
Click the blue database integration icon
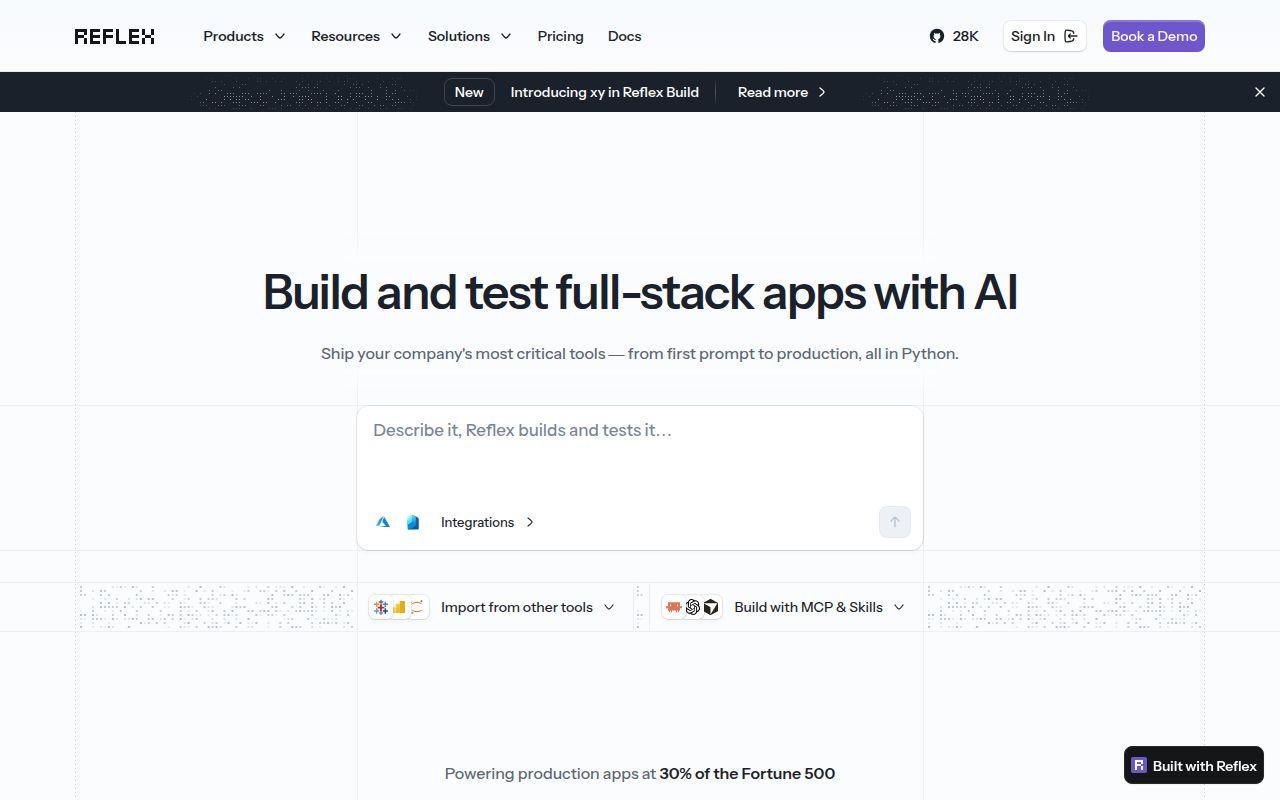pos(413,522)
